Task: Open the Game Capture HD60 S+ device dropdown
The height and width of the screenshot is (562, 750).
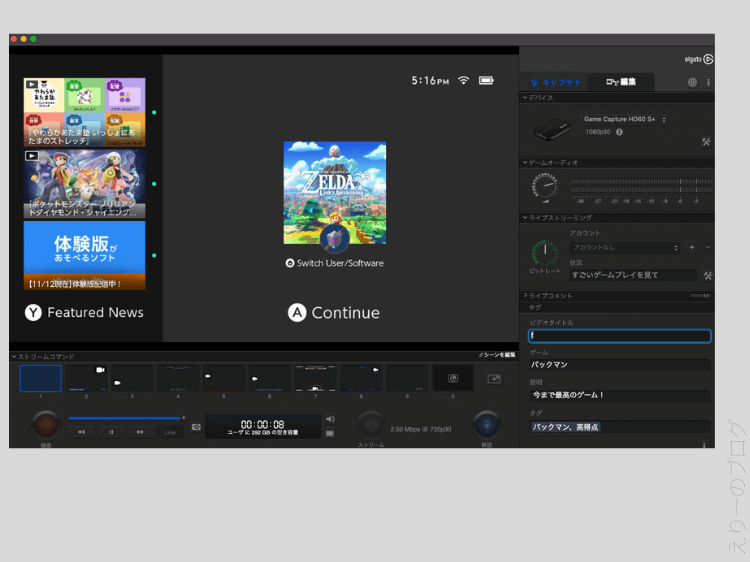Action: (x=624, y=119)
